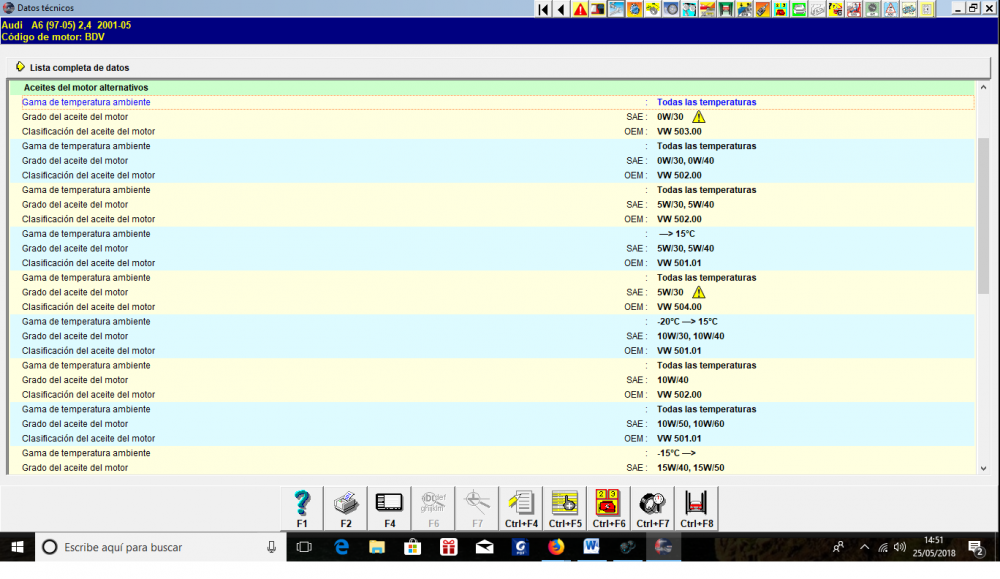The image size is (1000, 579).
Task: Open help with the F1 question mark
Action: click(302, 508)
